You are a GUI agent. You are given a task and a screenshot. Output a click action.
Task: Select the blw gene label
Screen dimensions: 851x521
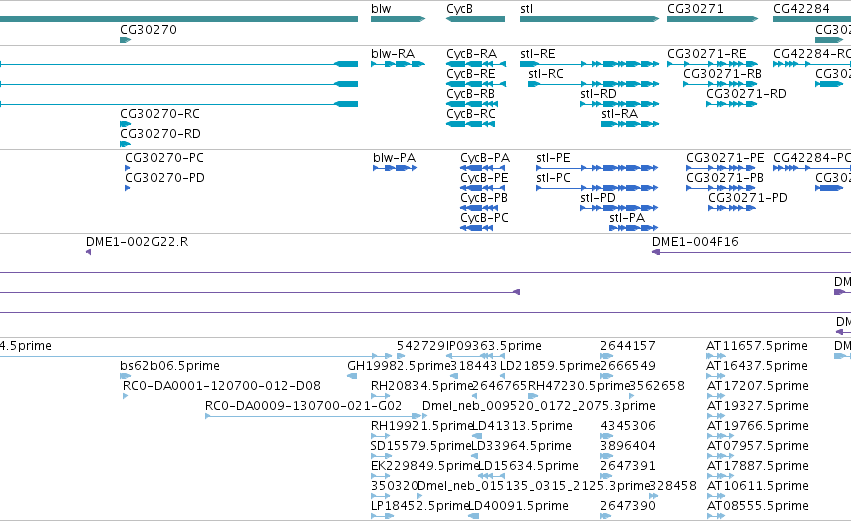click(x=381, y=9)
